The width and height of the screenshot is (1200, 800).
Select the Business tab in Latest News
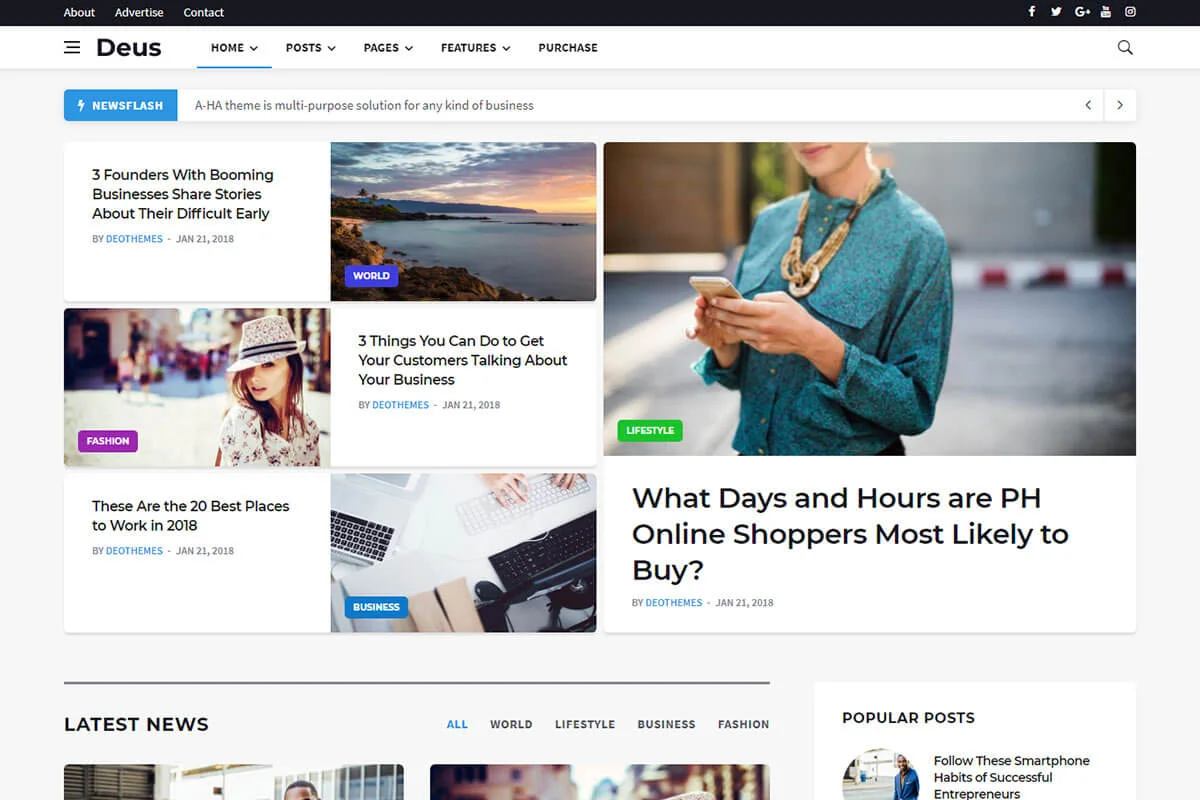666,724
